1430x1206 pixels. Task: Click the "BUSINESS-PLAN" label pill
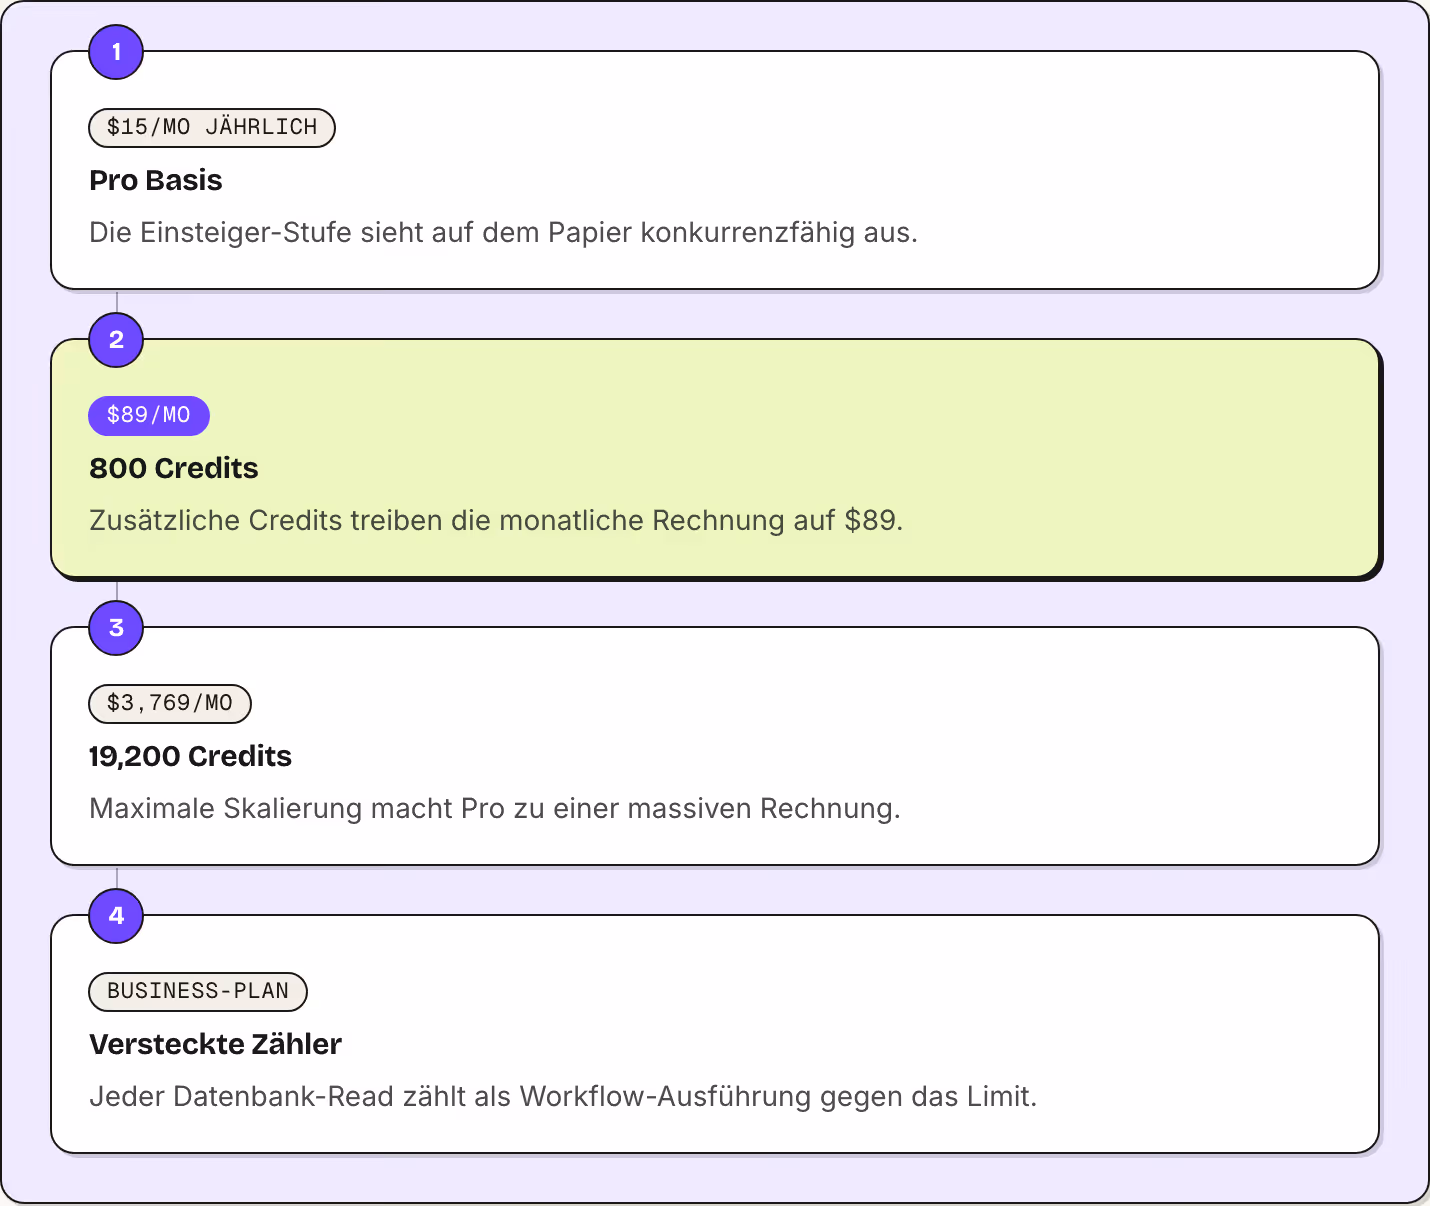tap(198, 992)
